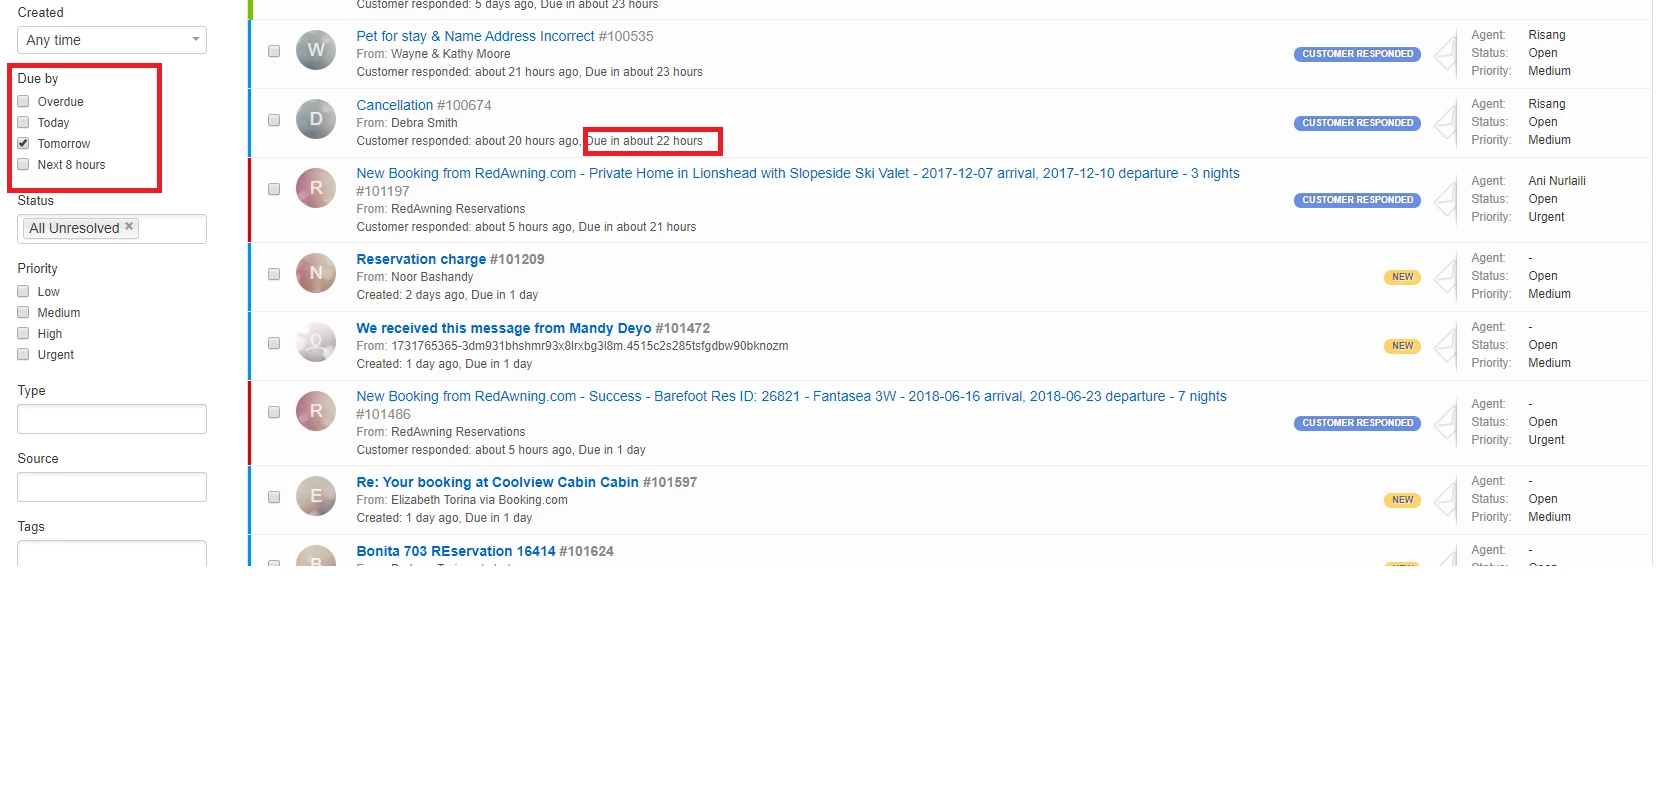The image size is (1657, 810).
Task: Select ticket #101486 checkbox
Action: [274, 412]
